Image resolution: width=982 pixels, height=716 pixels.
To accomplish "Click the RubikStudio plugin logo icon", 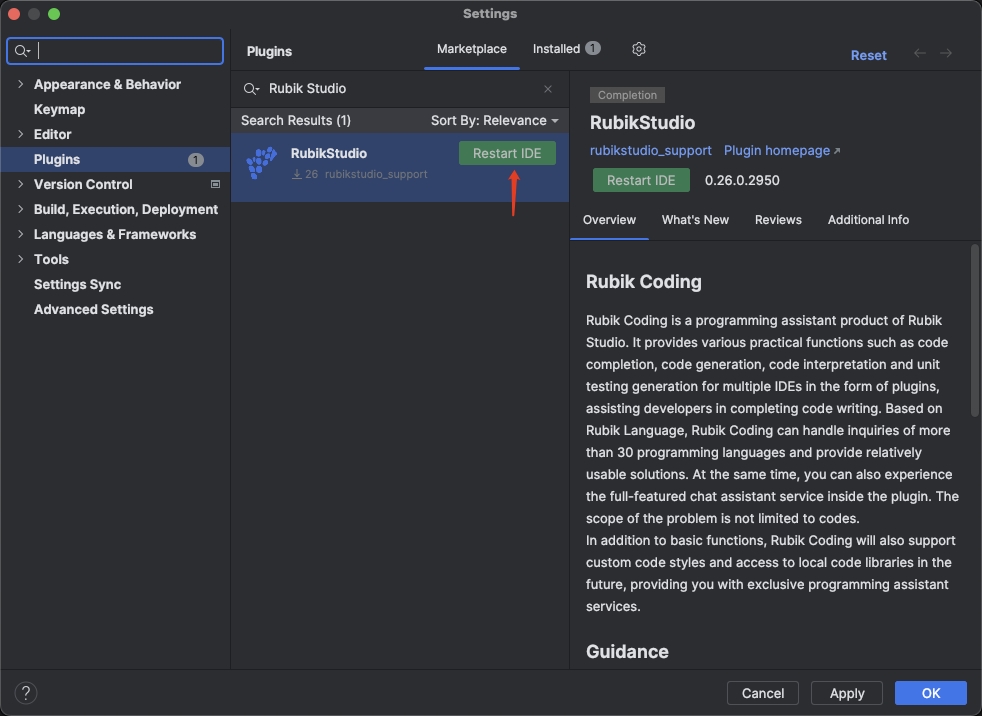I will [x=261, y=163].
